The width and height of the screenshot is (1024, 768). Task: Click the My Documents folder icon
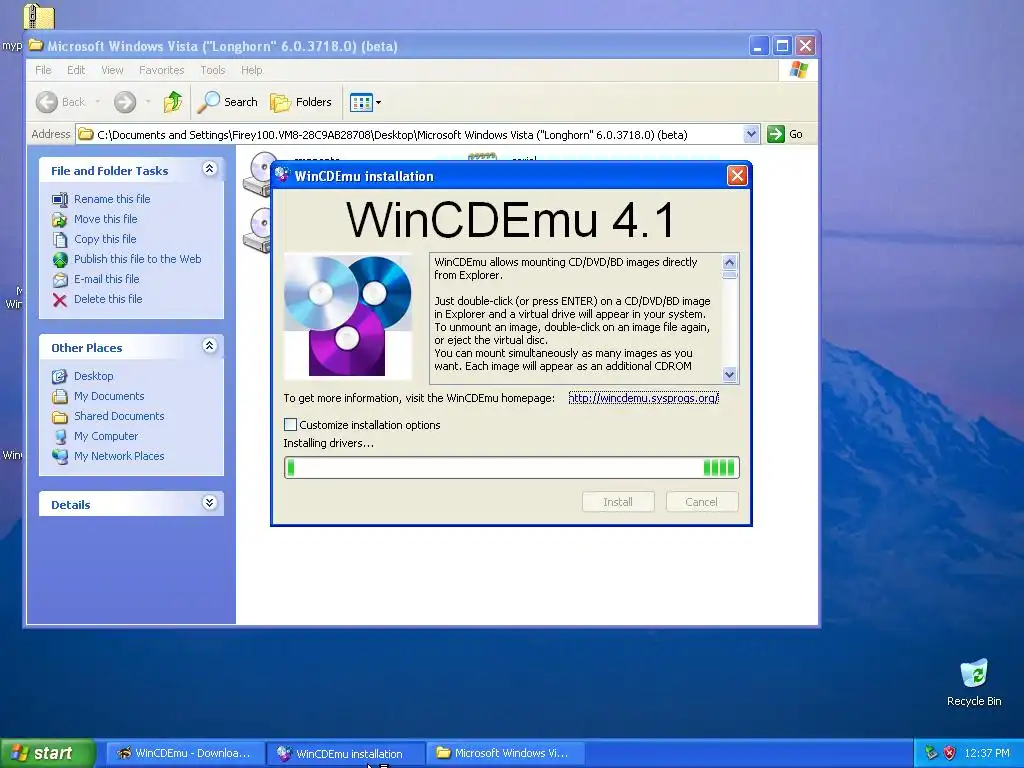click(60, 396)
